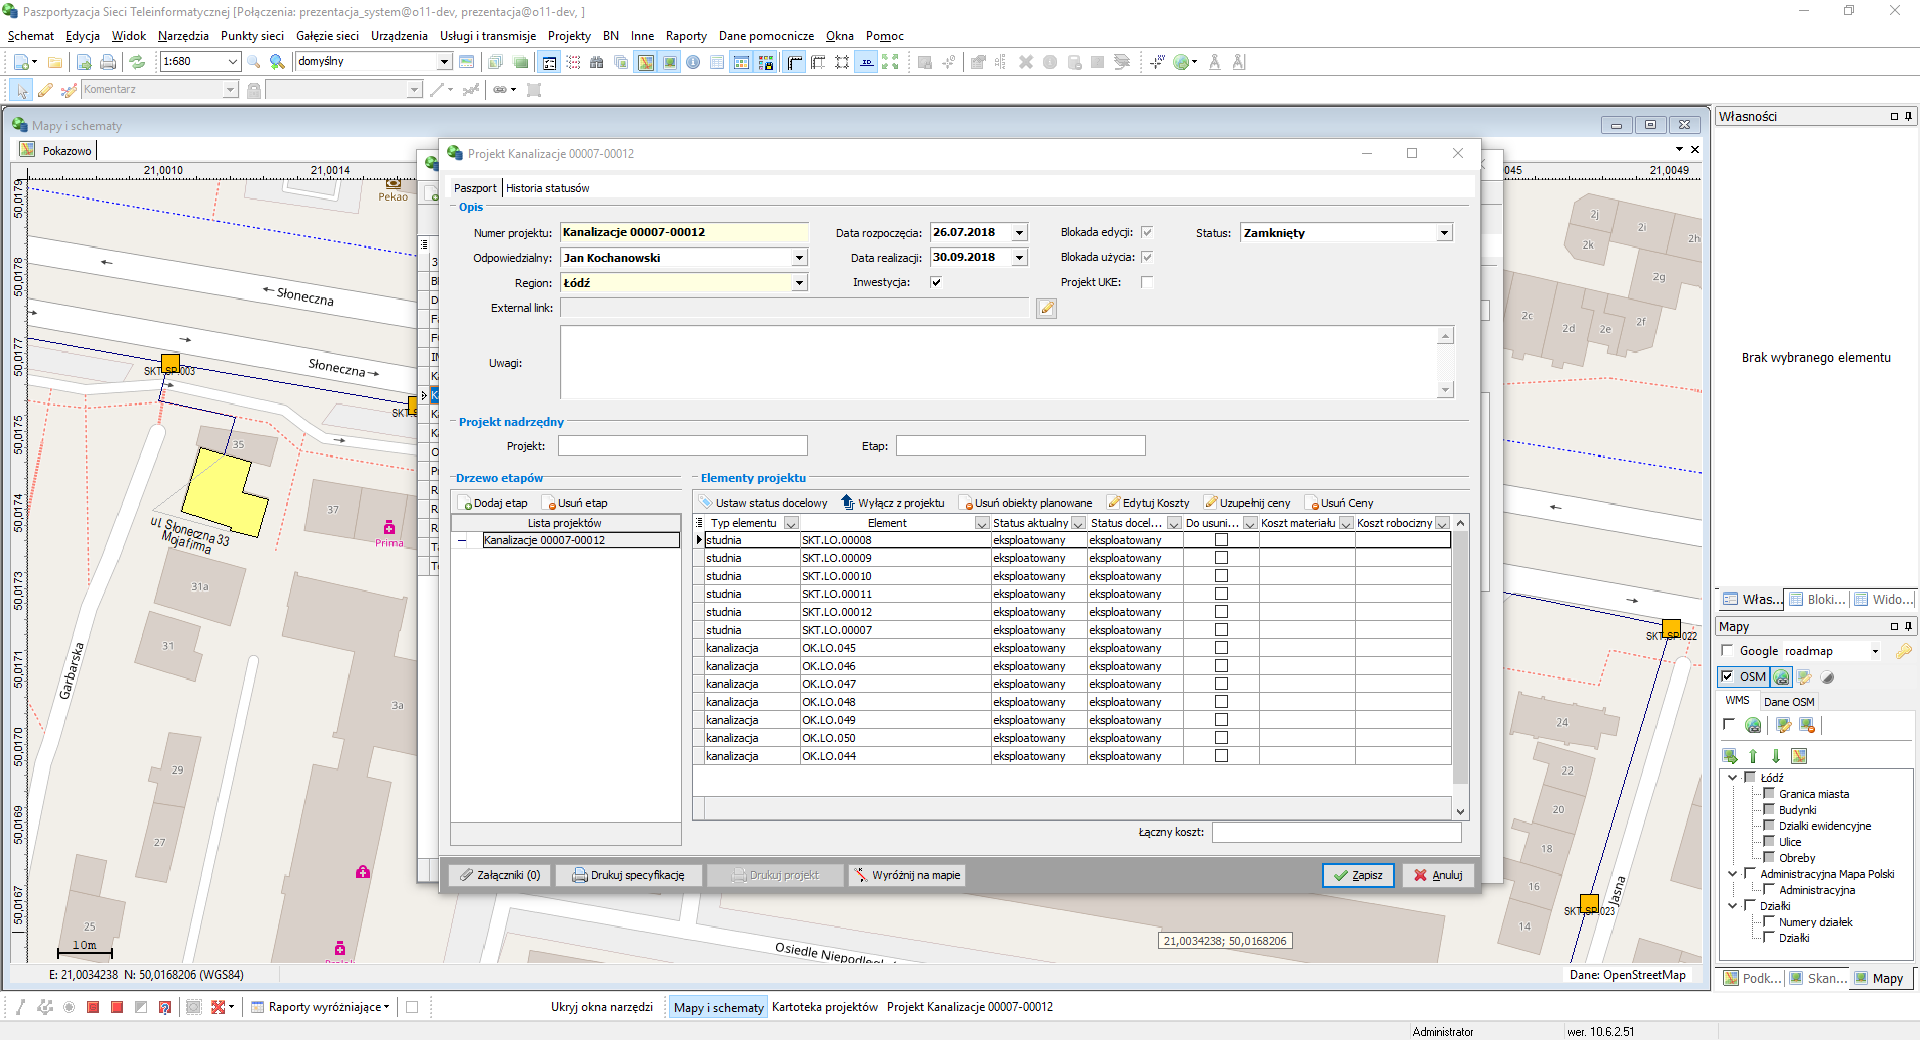Open the domyślny style dropdown
1920x1040 pixels.
[x=445, y=62]
